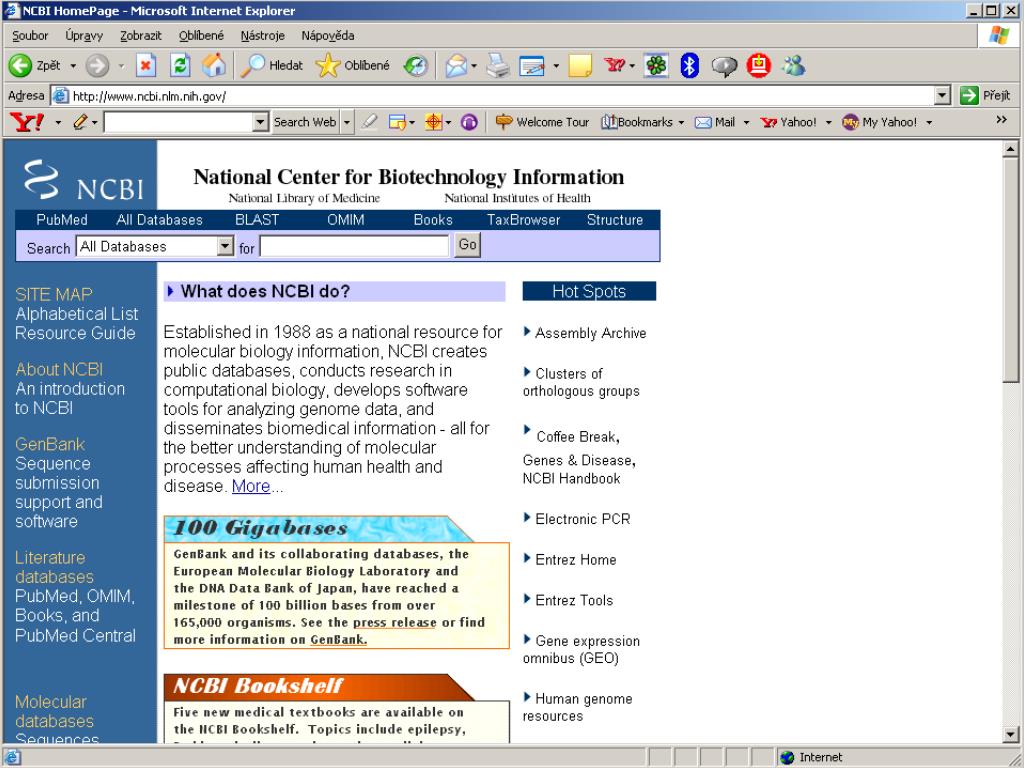Click the Go search button
The image size is (1024, 768).
[x=468, y=245]
